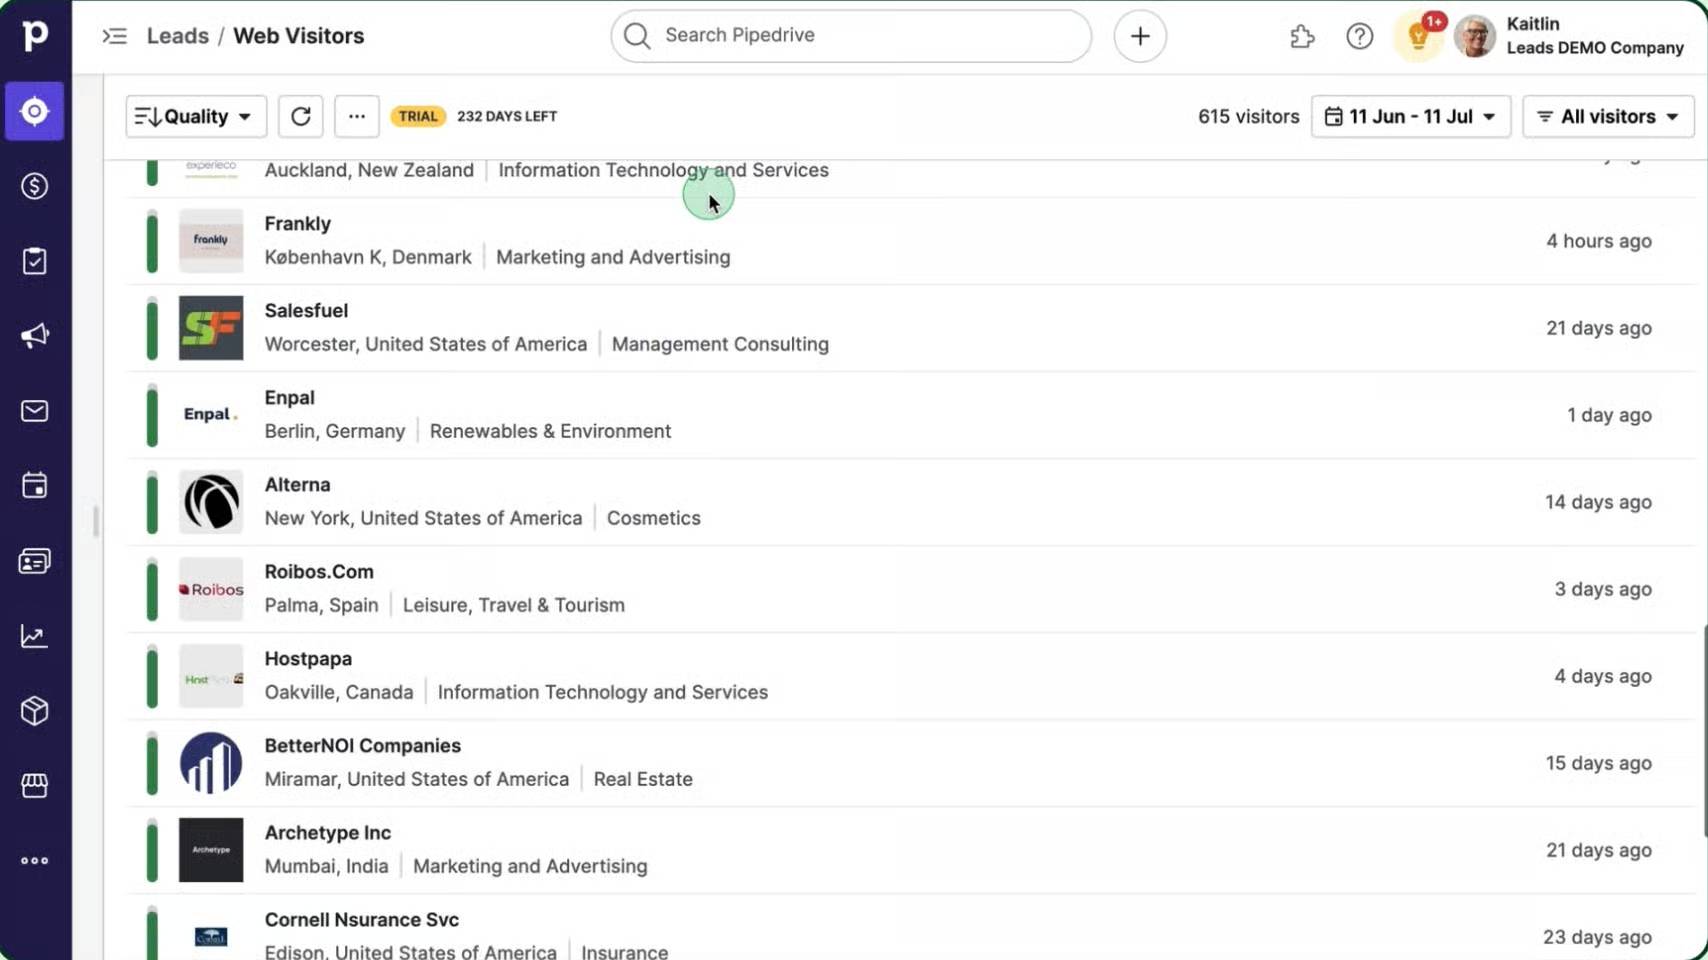Click 'Leisure, Travel & Tourism' text
Screen dimensions: 1708x960
pyautogui.click(x=514, y=605)
